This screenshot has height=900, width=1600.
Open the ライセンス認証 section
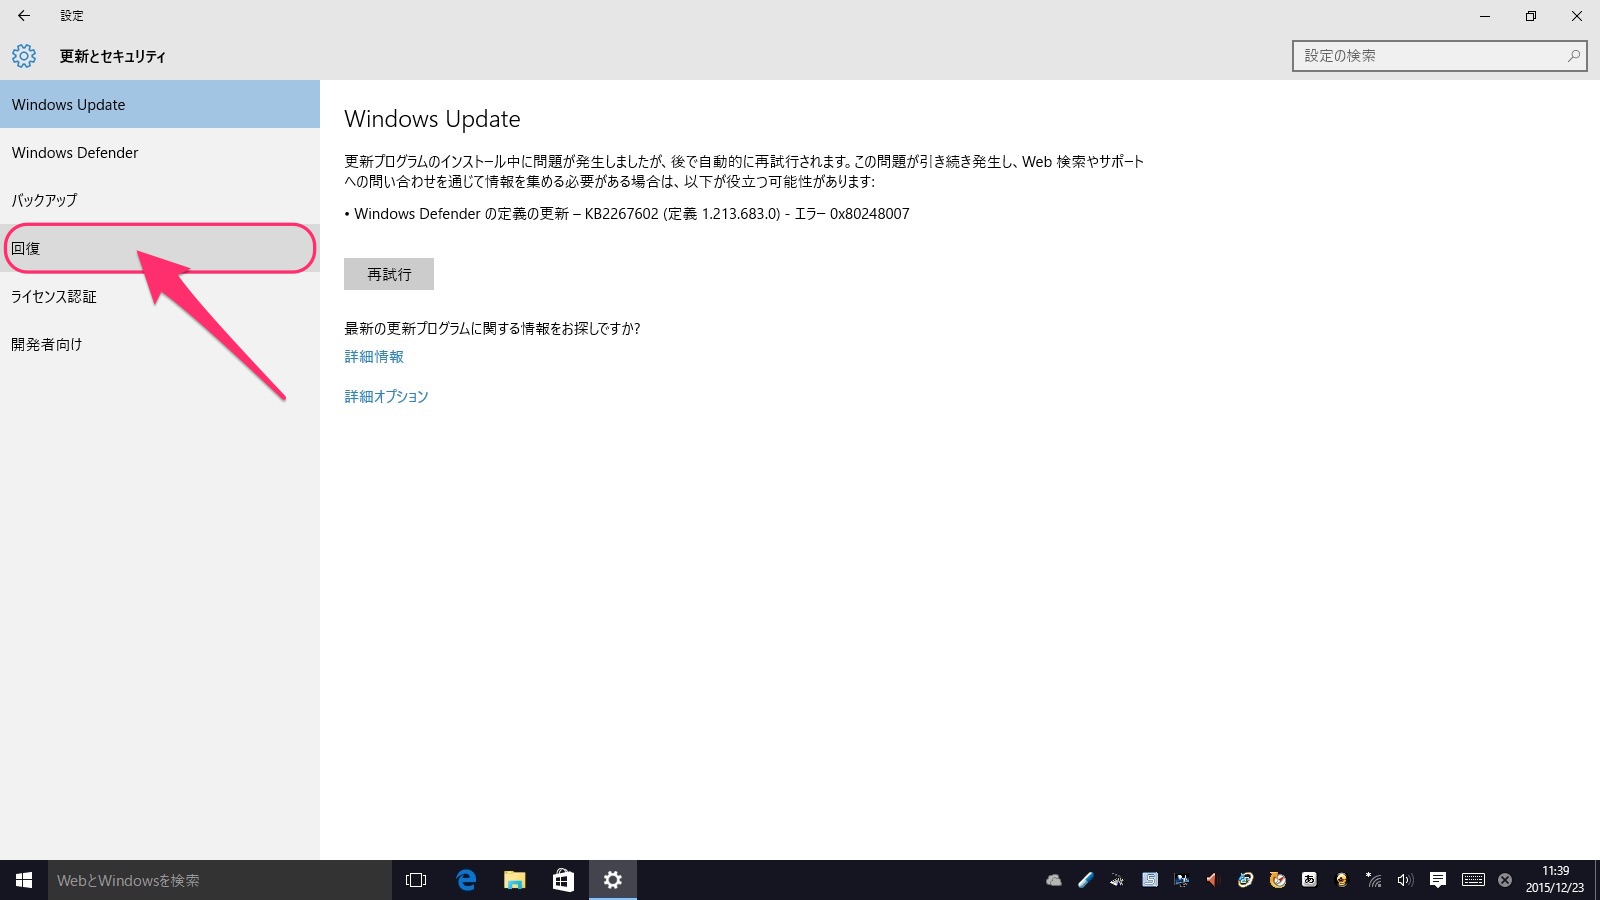(160, 296)
